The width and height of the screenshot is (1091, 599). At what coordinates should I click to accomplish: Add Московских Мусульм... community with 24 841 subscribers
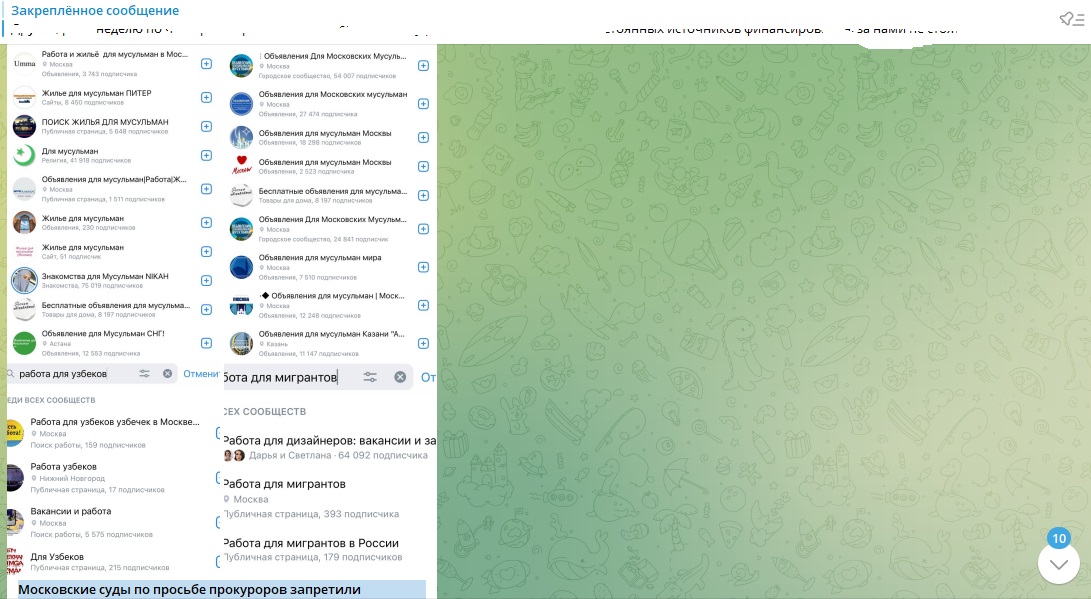(423, 229)
